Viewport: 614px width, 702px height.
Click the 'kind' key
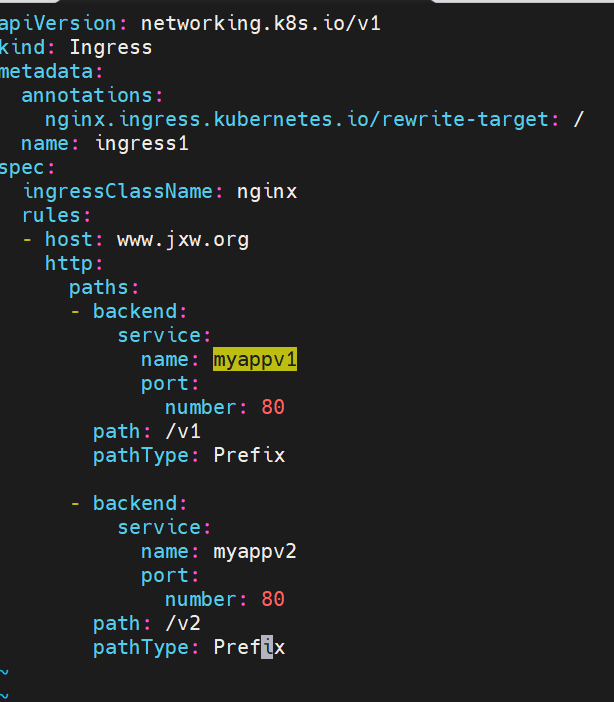tap(22, 47)
